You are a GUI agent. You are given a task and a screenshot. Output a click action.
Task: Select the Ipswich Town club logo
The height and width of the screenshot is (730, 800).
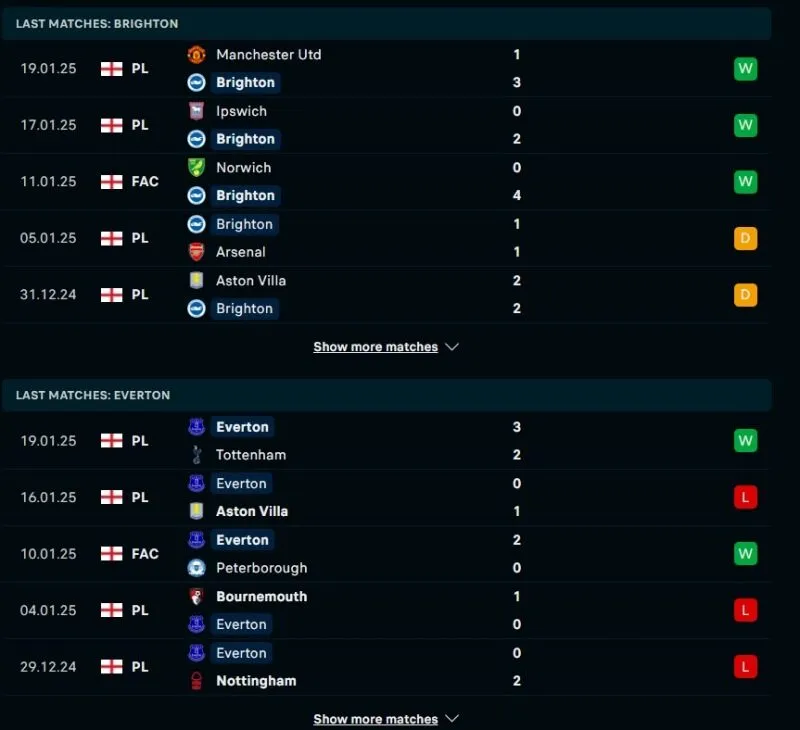pyautogui.click(x=196, y=111)
